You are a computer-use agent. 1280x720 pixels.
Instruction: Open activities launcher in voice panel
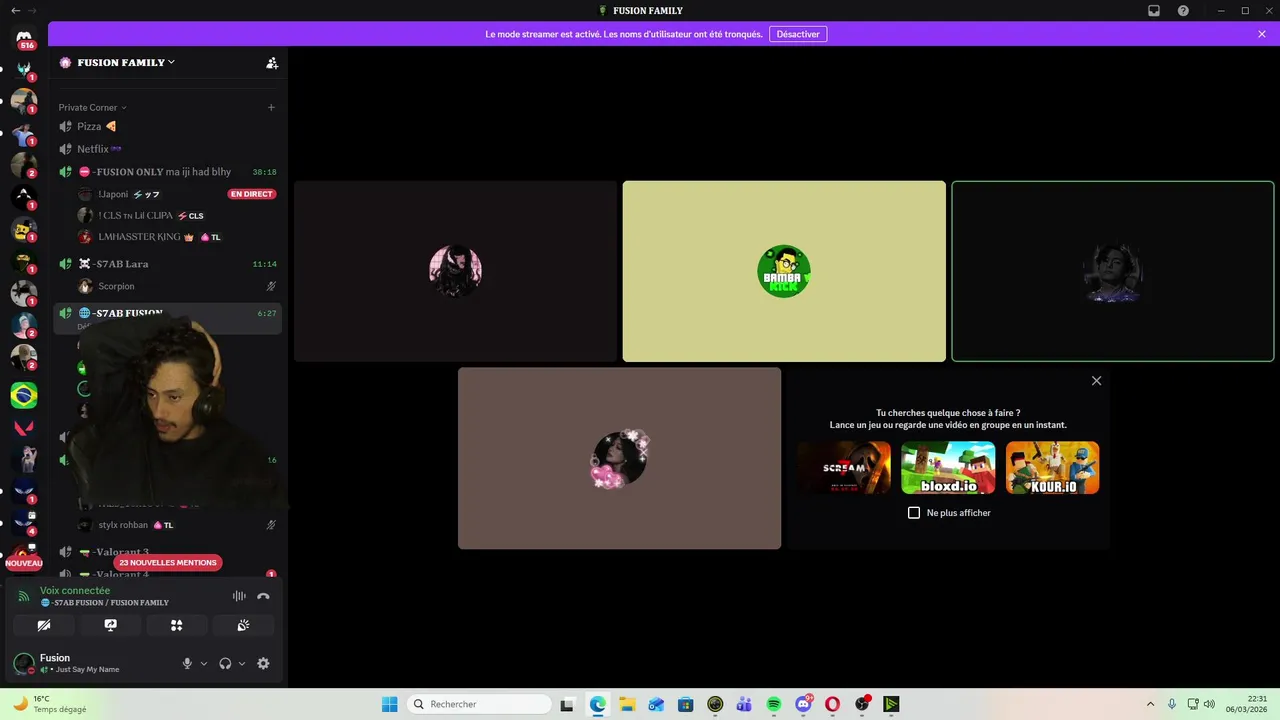176,625
